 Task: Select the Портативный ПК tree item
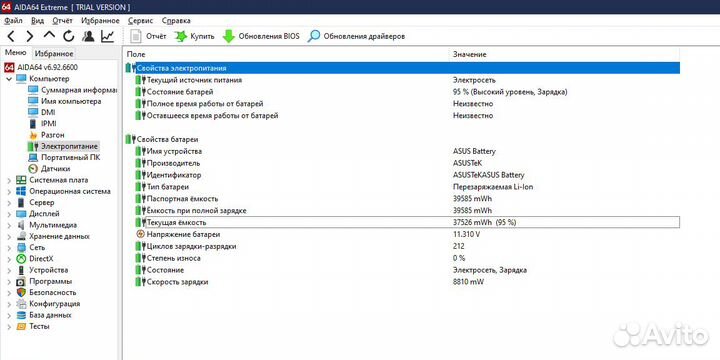click(x=70, y=158)
